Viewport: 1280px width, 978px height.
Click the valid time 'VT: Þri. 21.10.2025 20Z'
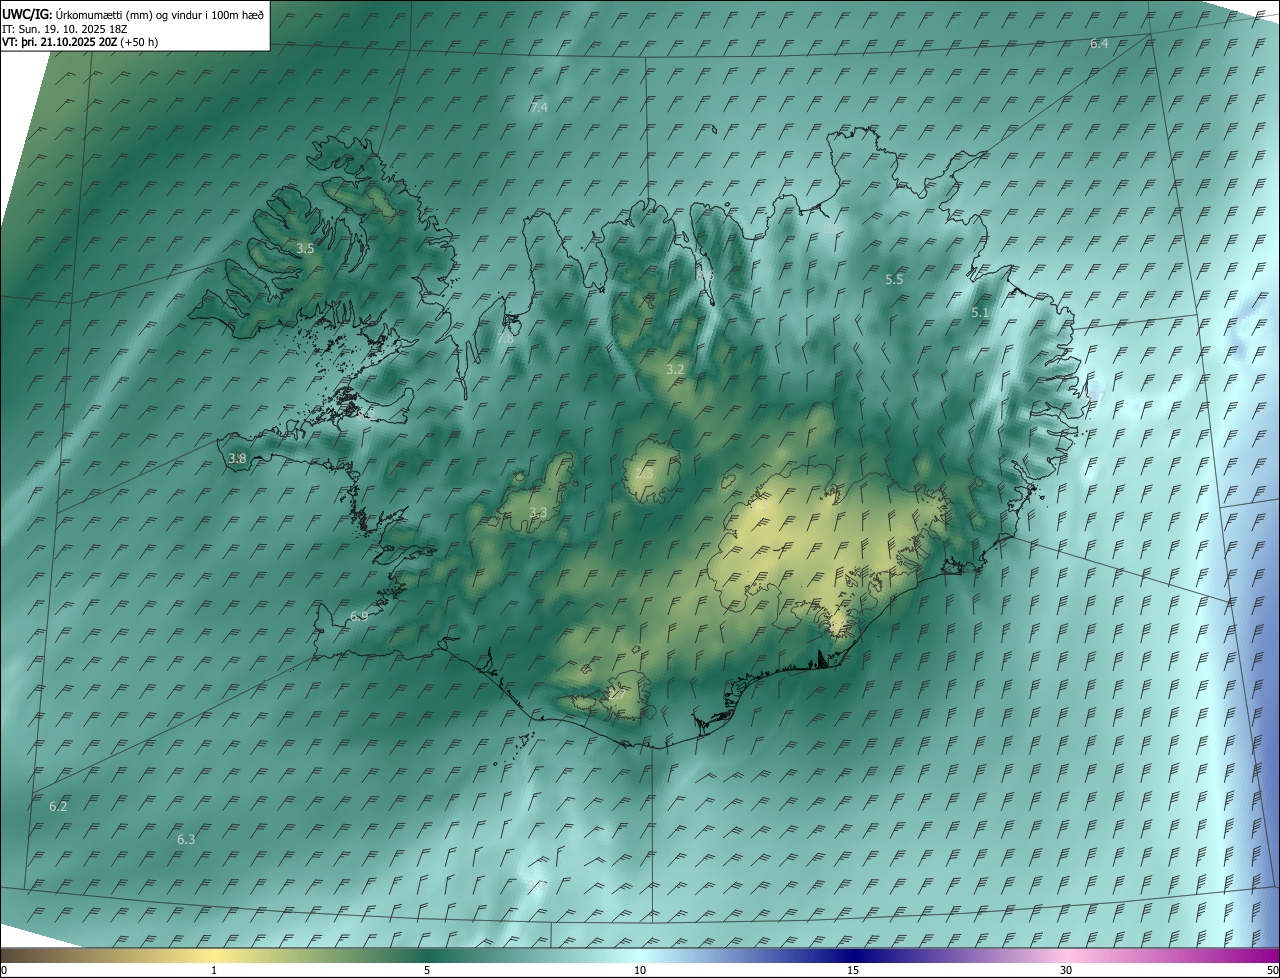(59, 42)
